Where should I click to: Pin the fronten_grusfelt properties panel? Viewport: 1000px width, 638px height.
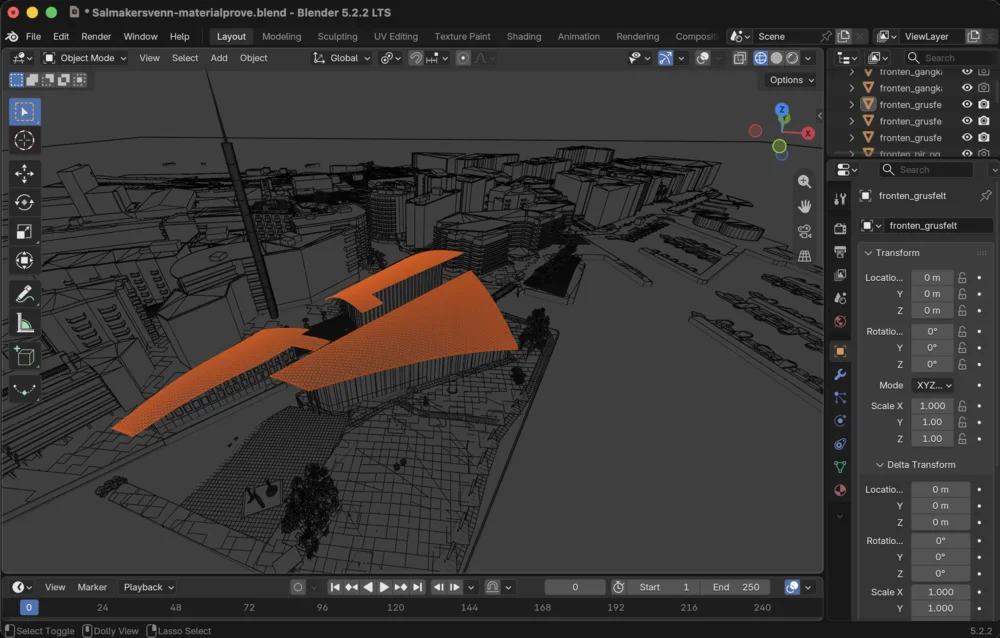point(985,196)
